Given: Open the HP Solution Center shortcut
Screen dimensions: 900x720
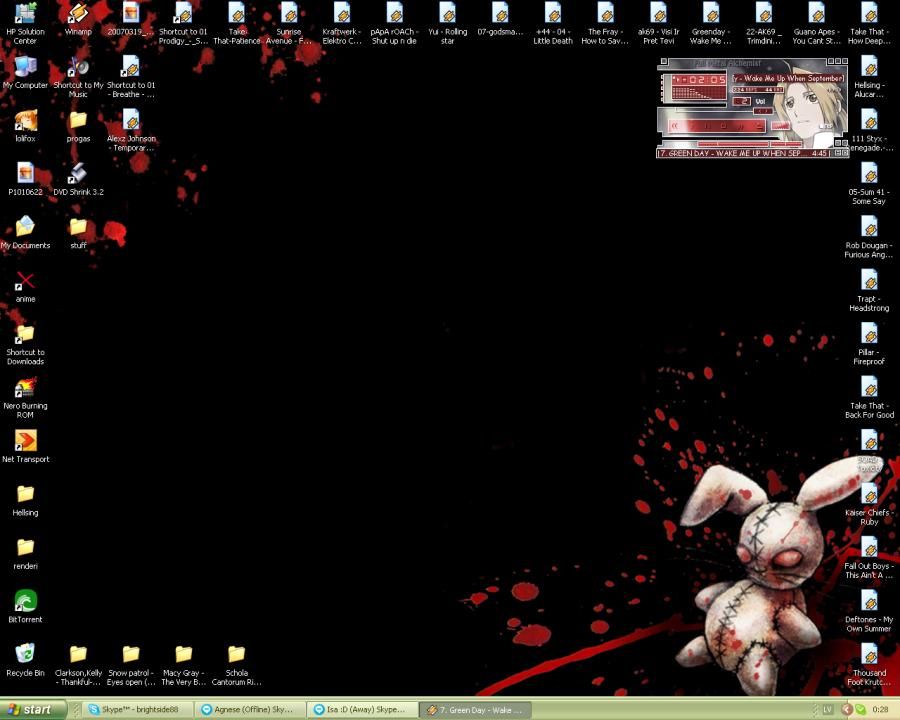Looking at the screenshot, I should [25, 23].
